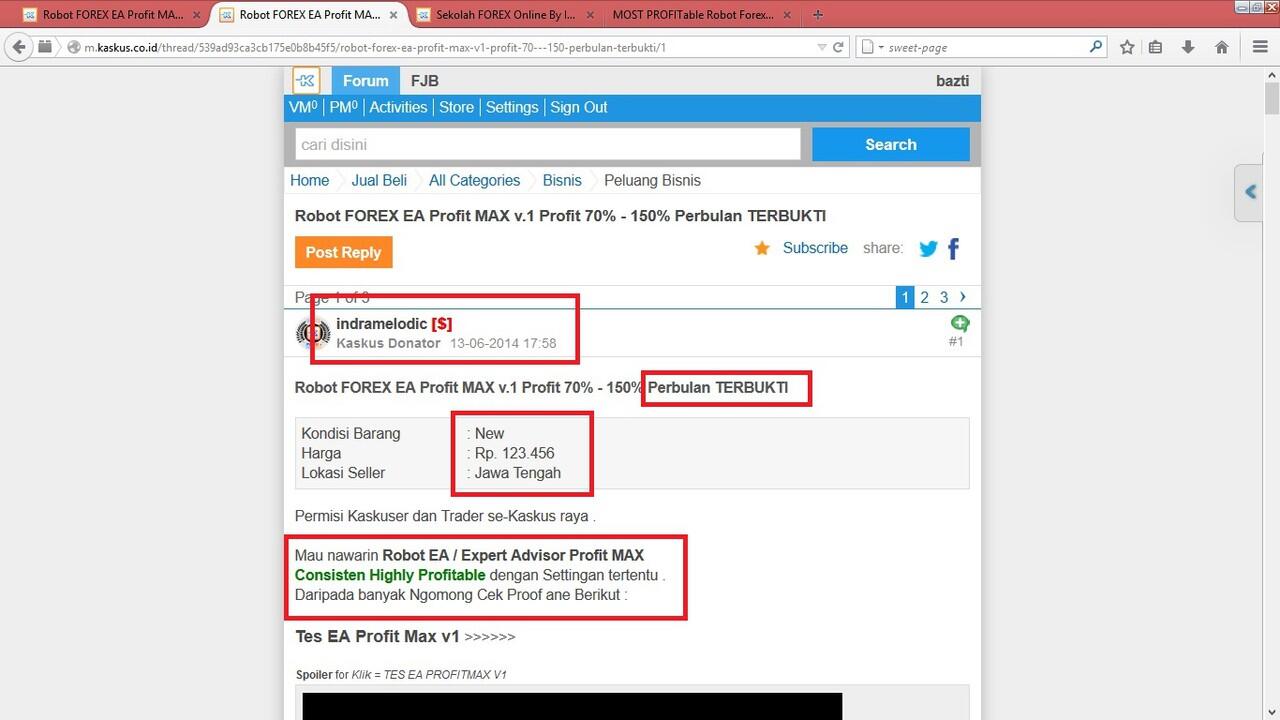
Task: Click the green multi-quote plus icon
Action: pos(959,323)
